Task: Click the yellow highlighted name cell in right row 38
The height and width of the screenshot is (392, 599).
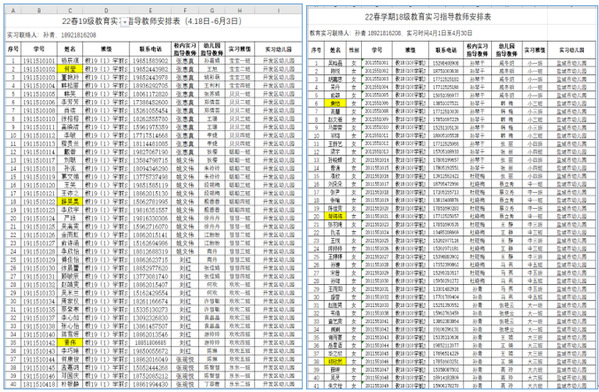Action: coord(335,361)
